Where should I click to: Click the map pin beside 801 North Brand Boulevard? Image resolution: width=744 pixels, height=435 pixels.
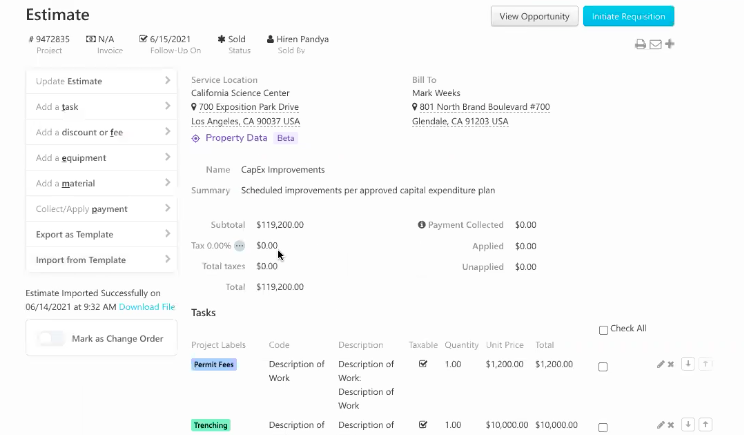(415, 107)
